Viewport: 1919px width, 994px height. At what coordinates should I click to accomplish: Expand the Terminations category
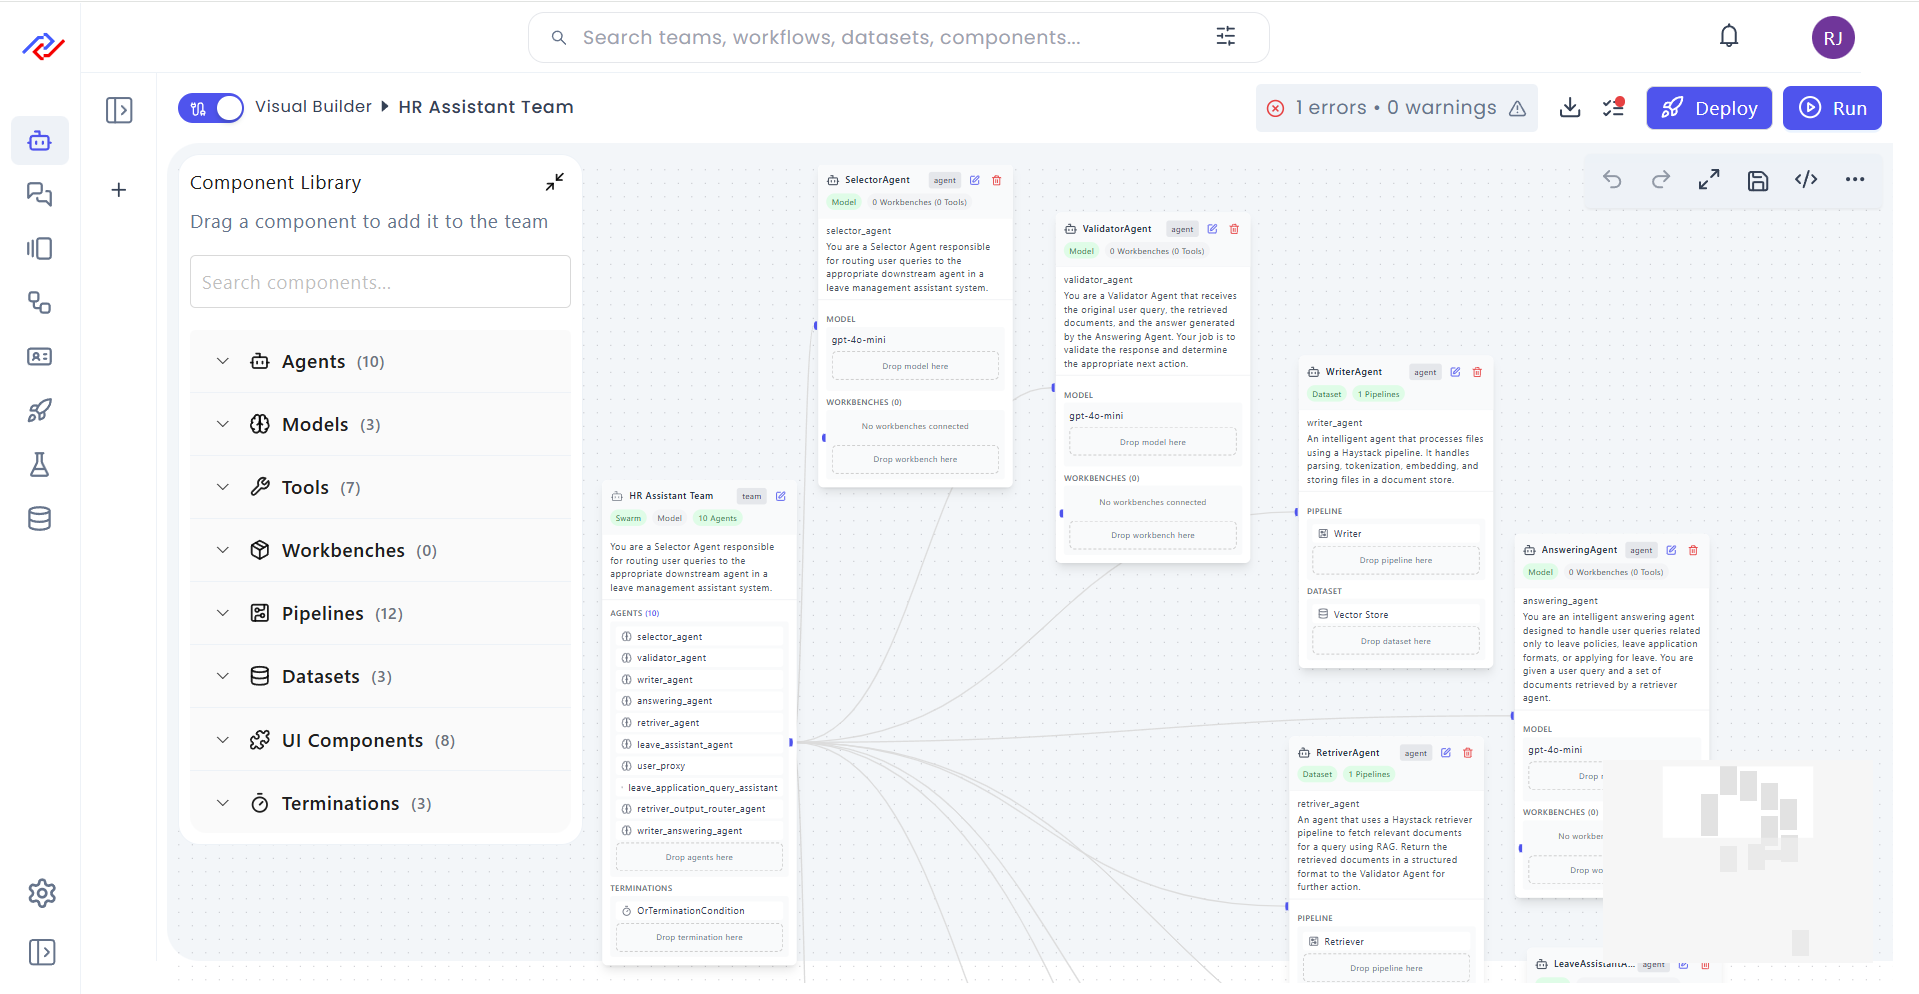coord(223,804)
